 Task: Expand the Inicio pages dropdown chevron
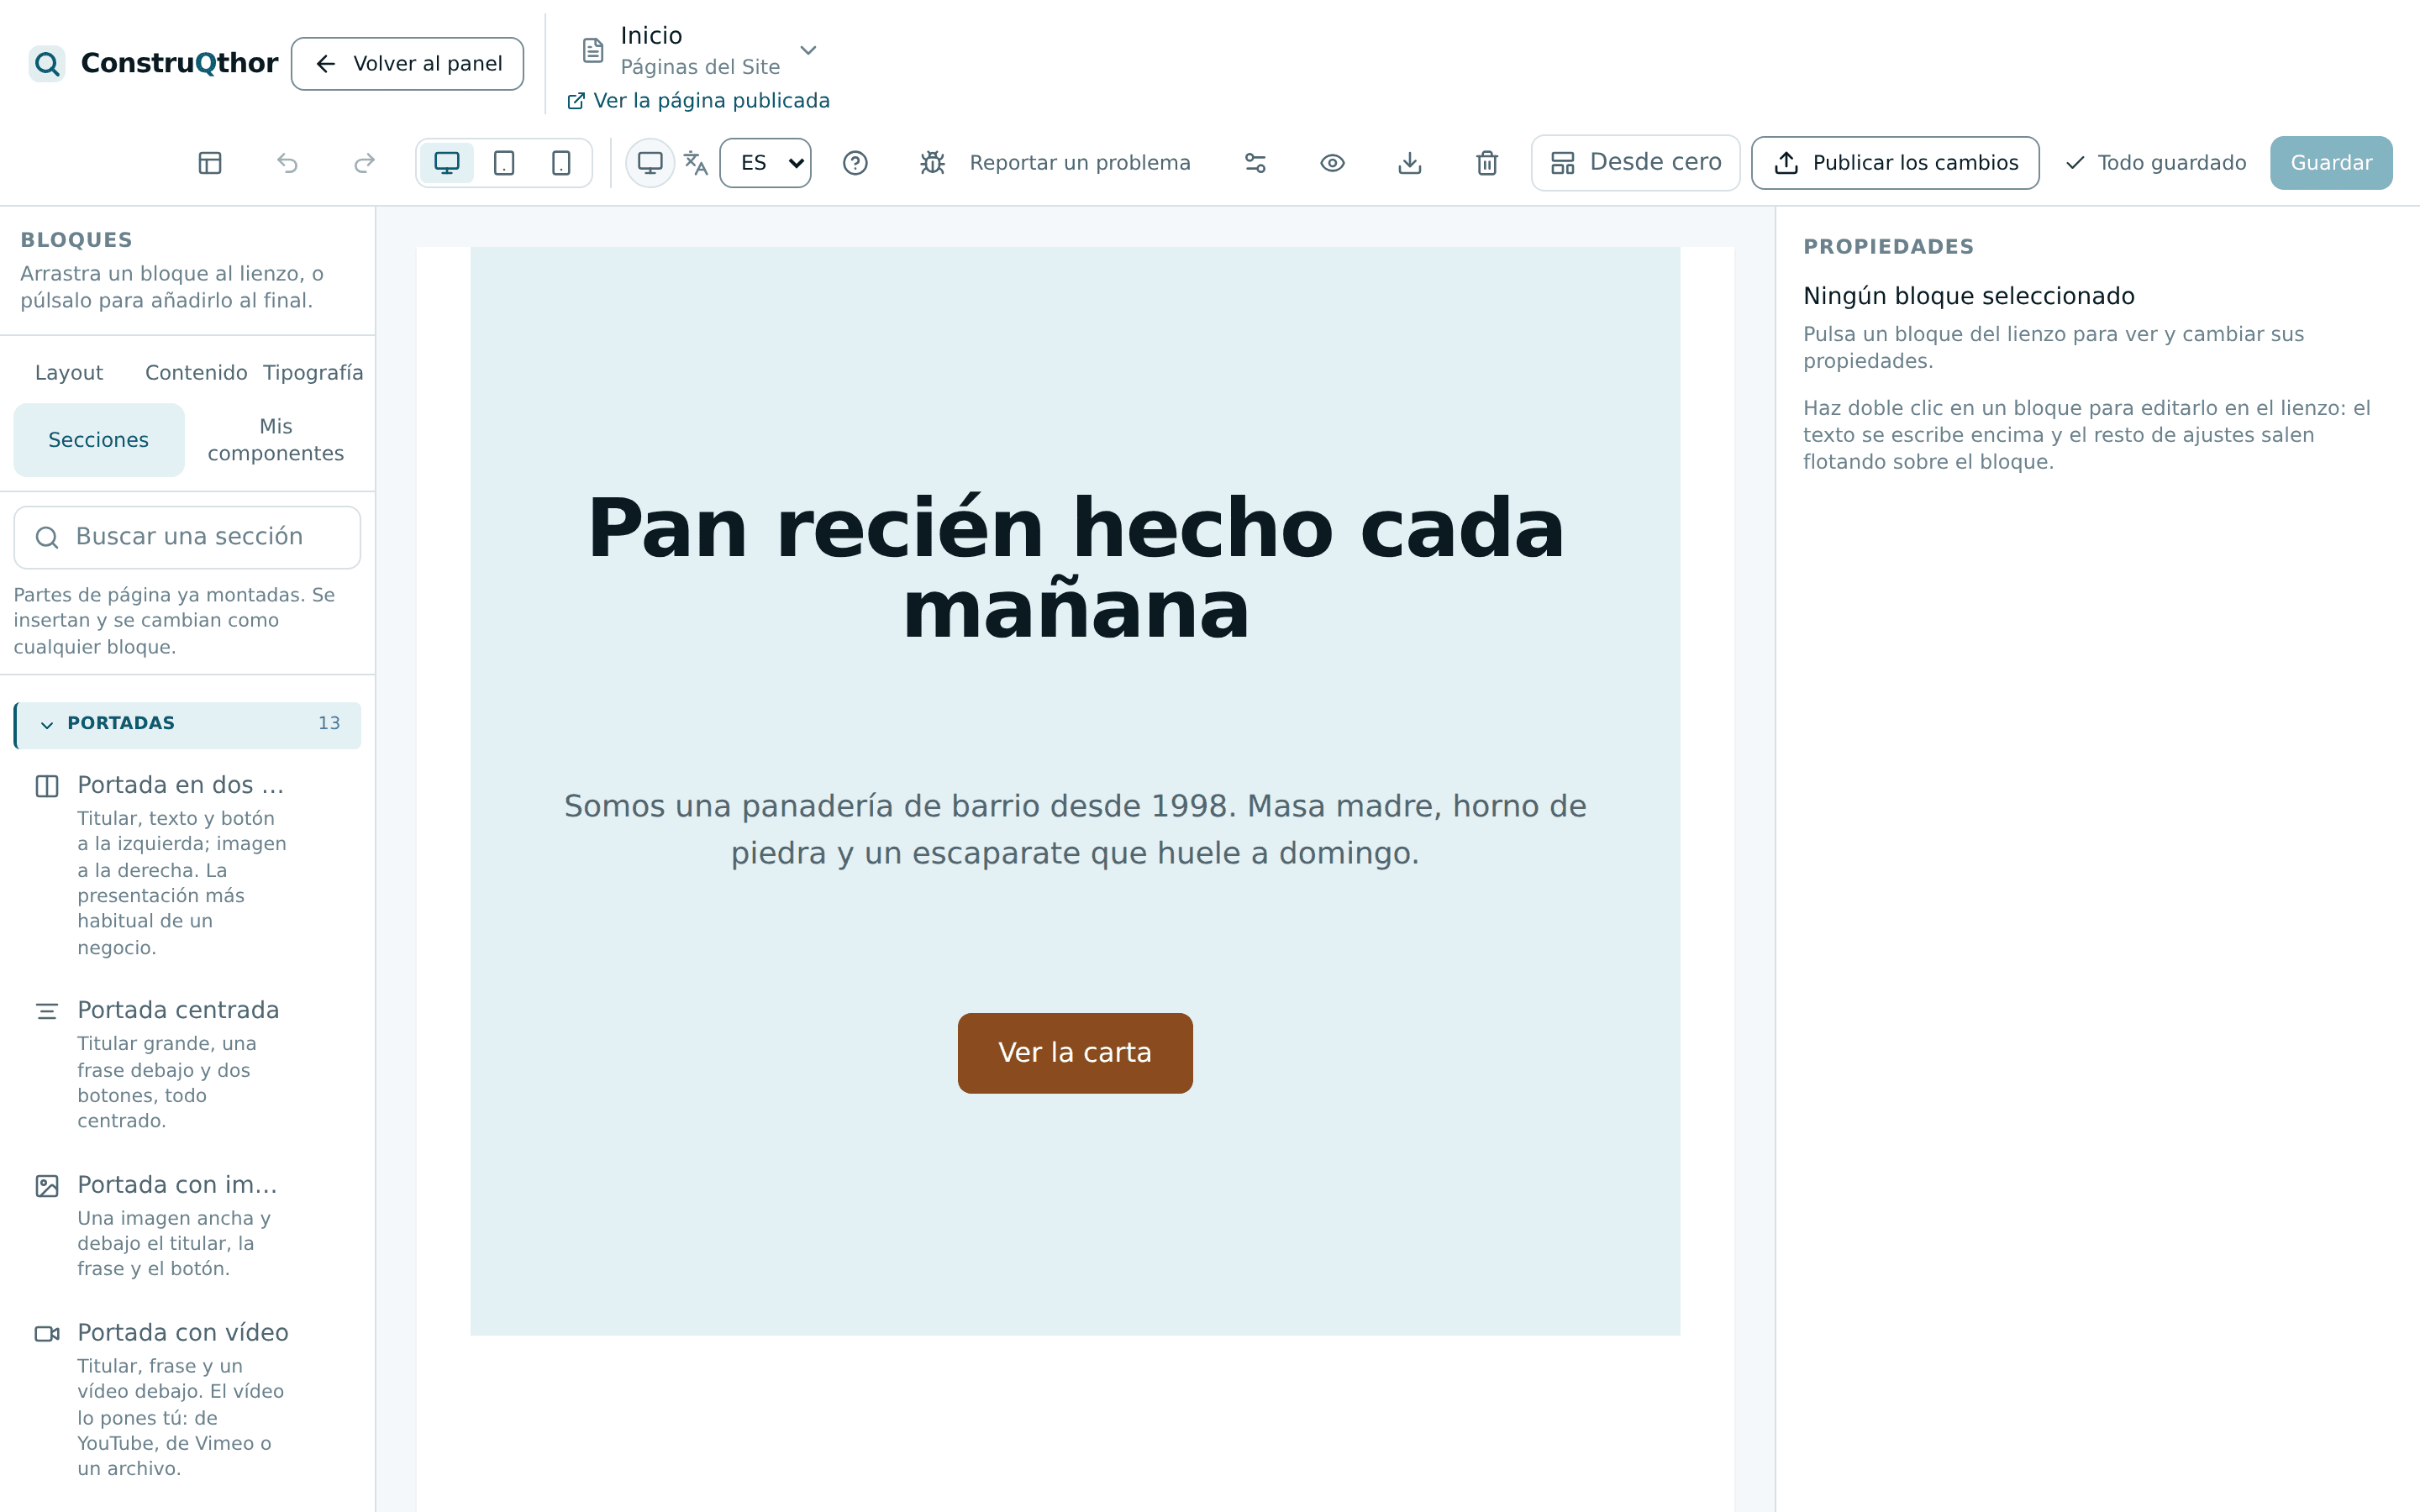[808, 50]
